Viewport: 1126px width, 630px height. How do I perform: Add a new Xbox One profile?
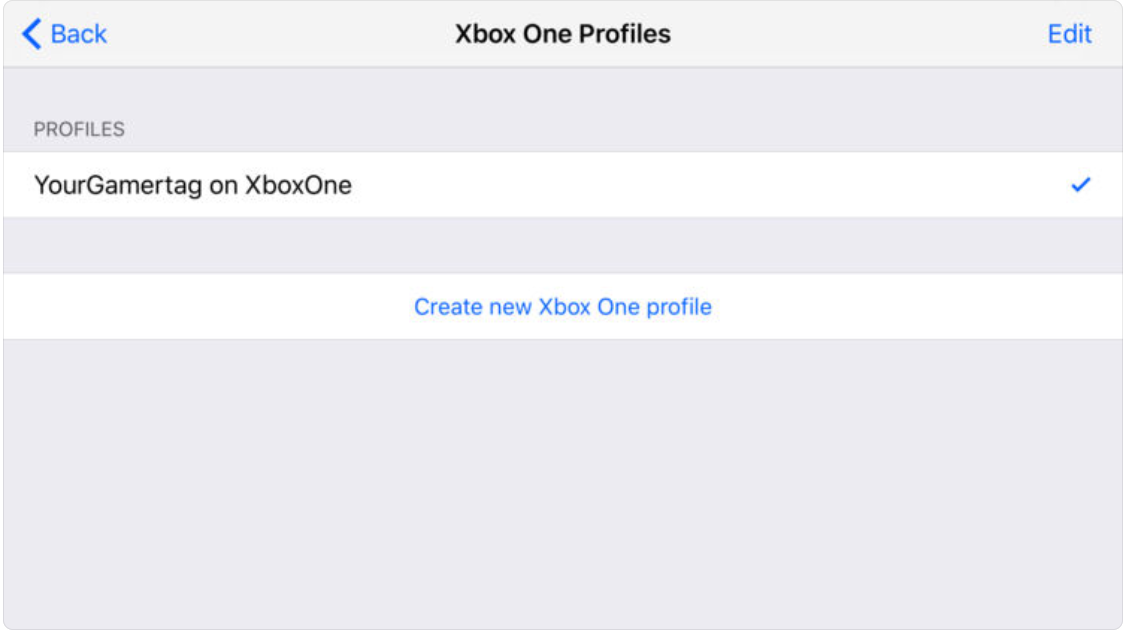(x=563, y=306)
